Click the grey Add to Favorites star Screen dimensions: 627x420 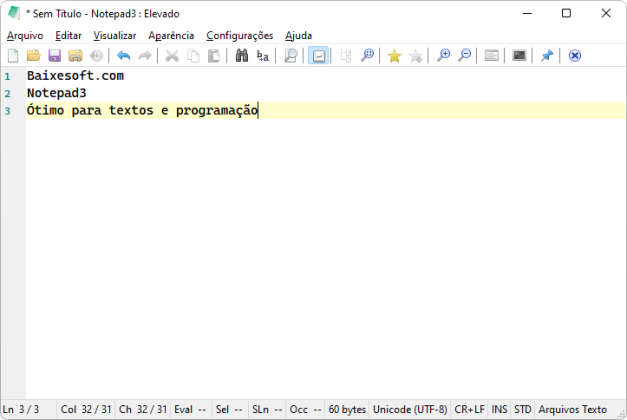[x=415, y=56]
